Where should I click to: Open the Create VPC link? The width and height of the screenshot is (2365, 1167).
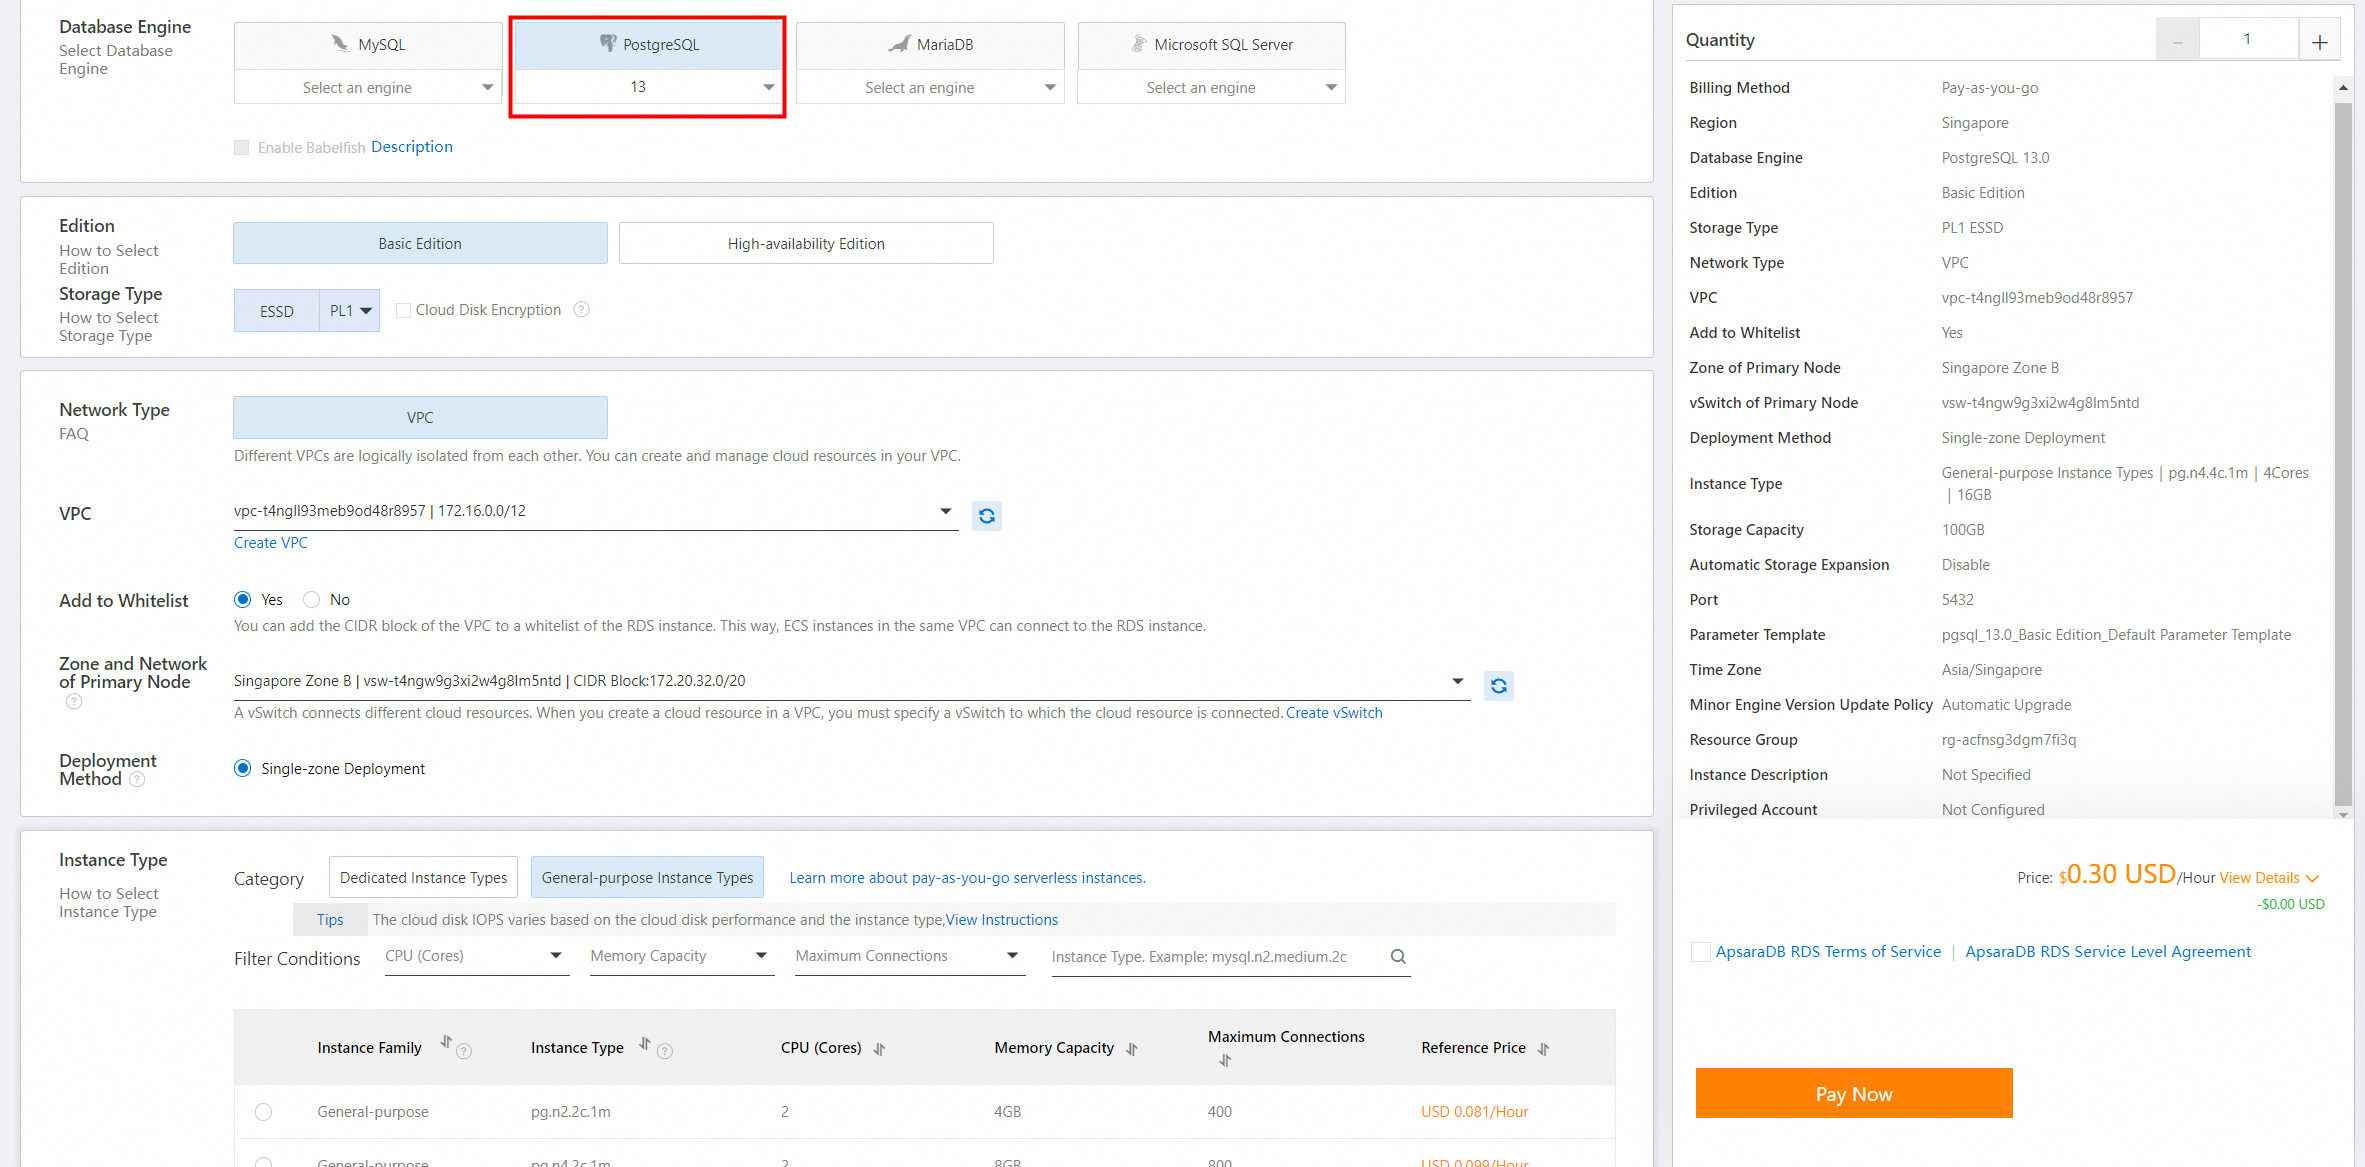(x=270, y=543)
